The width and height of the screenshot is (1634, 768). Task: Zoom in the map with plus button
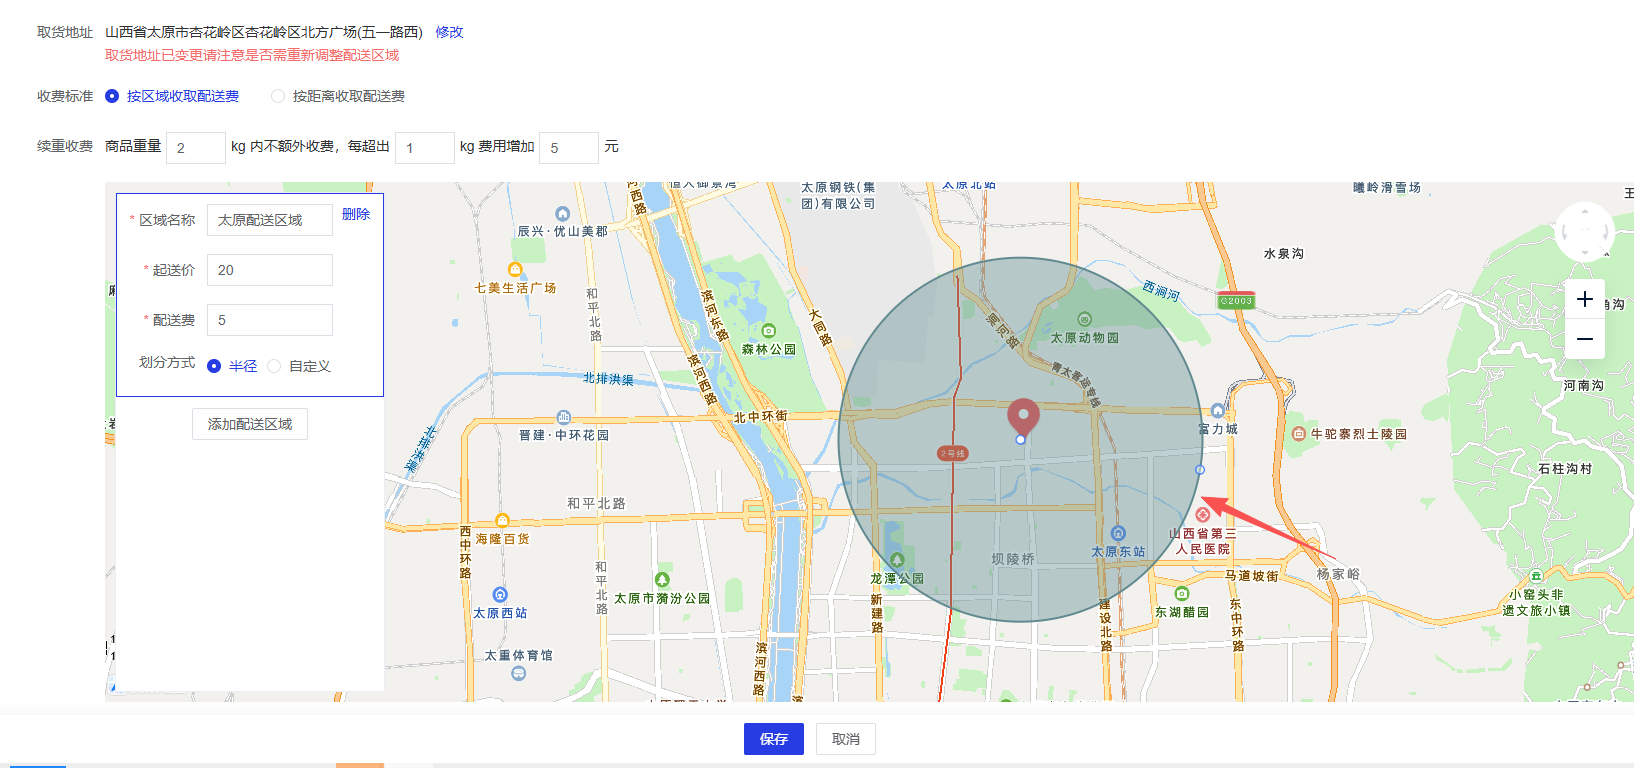(x=1584, y=300)
